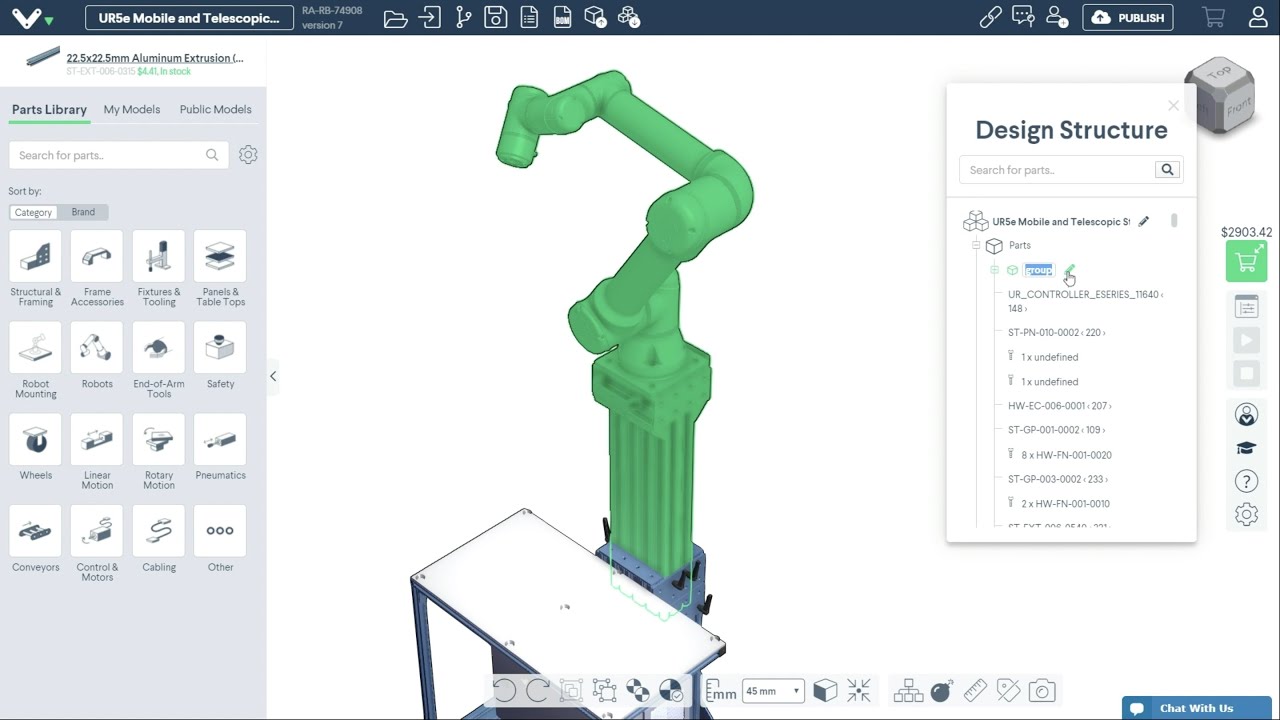1280x720 pixels.
Task: Open Other parts category
Action: [220, 539]
